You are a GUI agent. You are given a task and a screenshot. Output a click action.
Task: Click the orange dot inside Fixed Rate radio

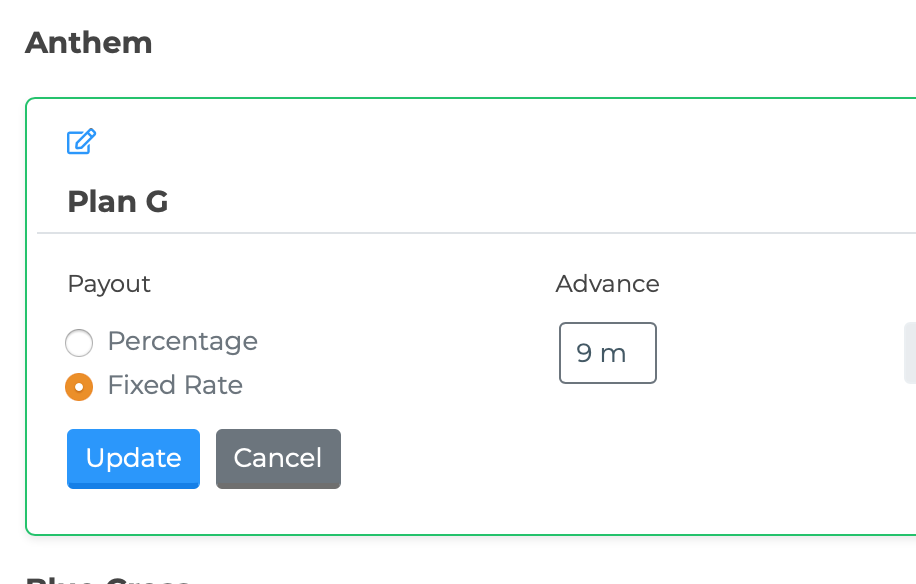tap(79, 387)
